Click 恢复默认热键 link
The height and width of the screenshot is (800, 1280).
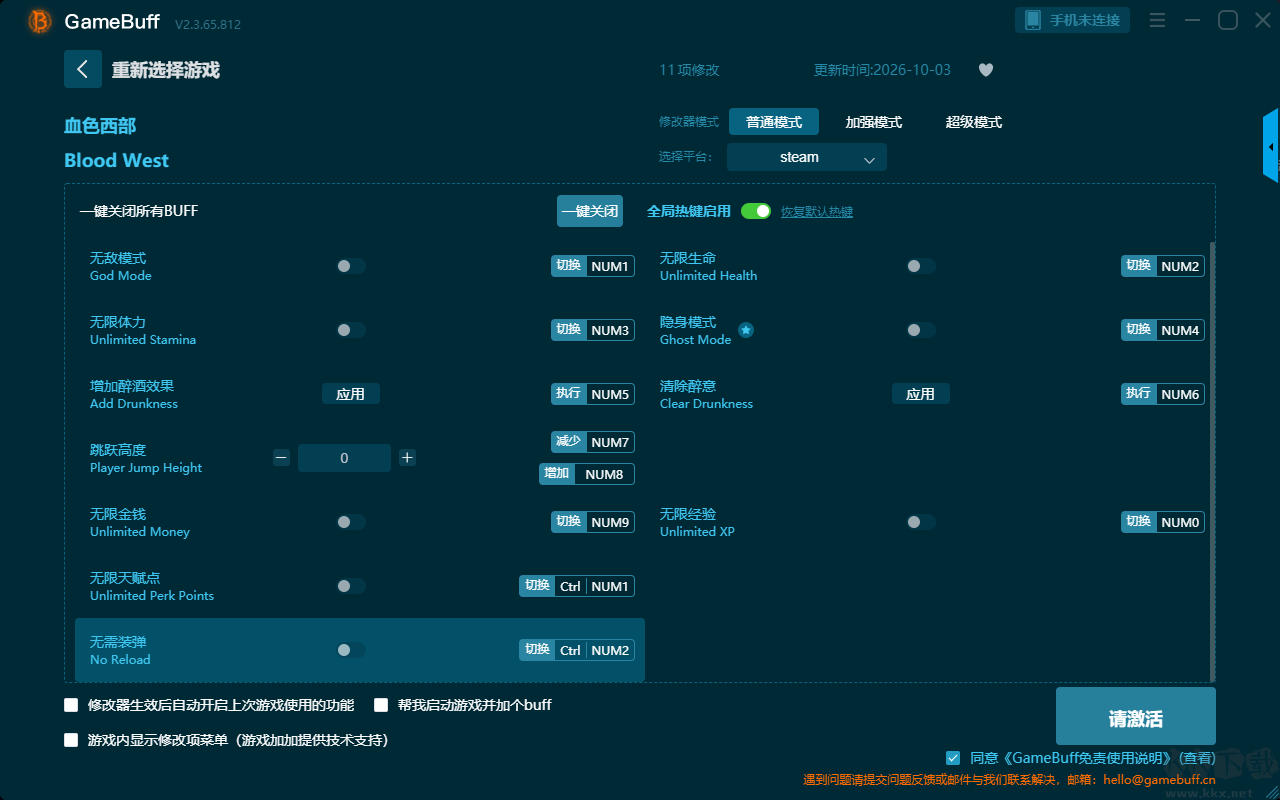[817, 212]
